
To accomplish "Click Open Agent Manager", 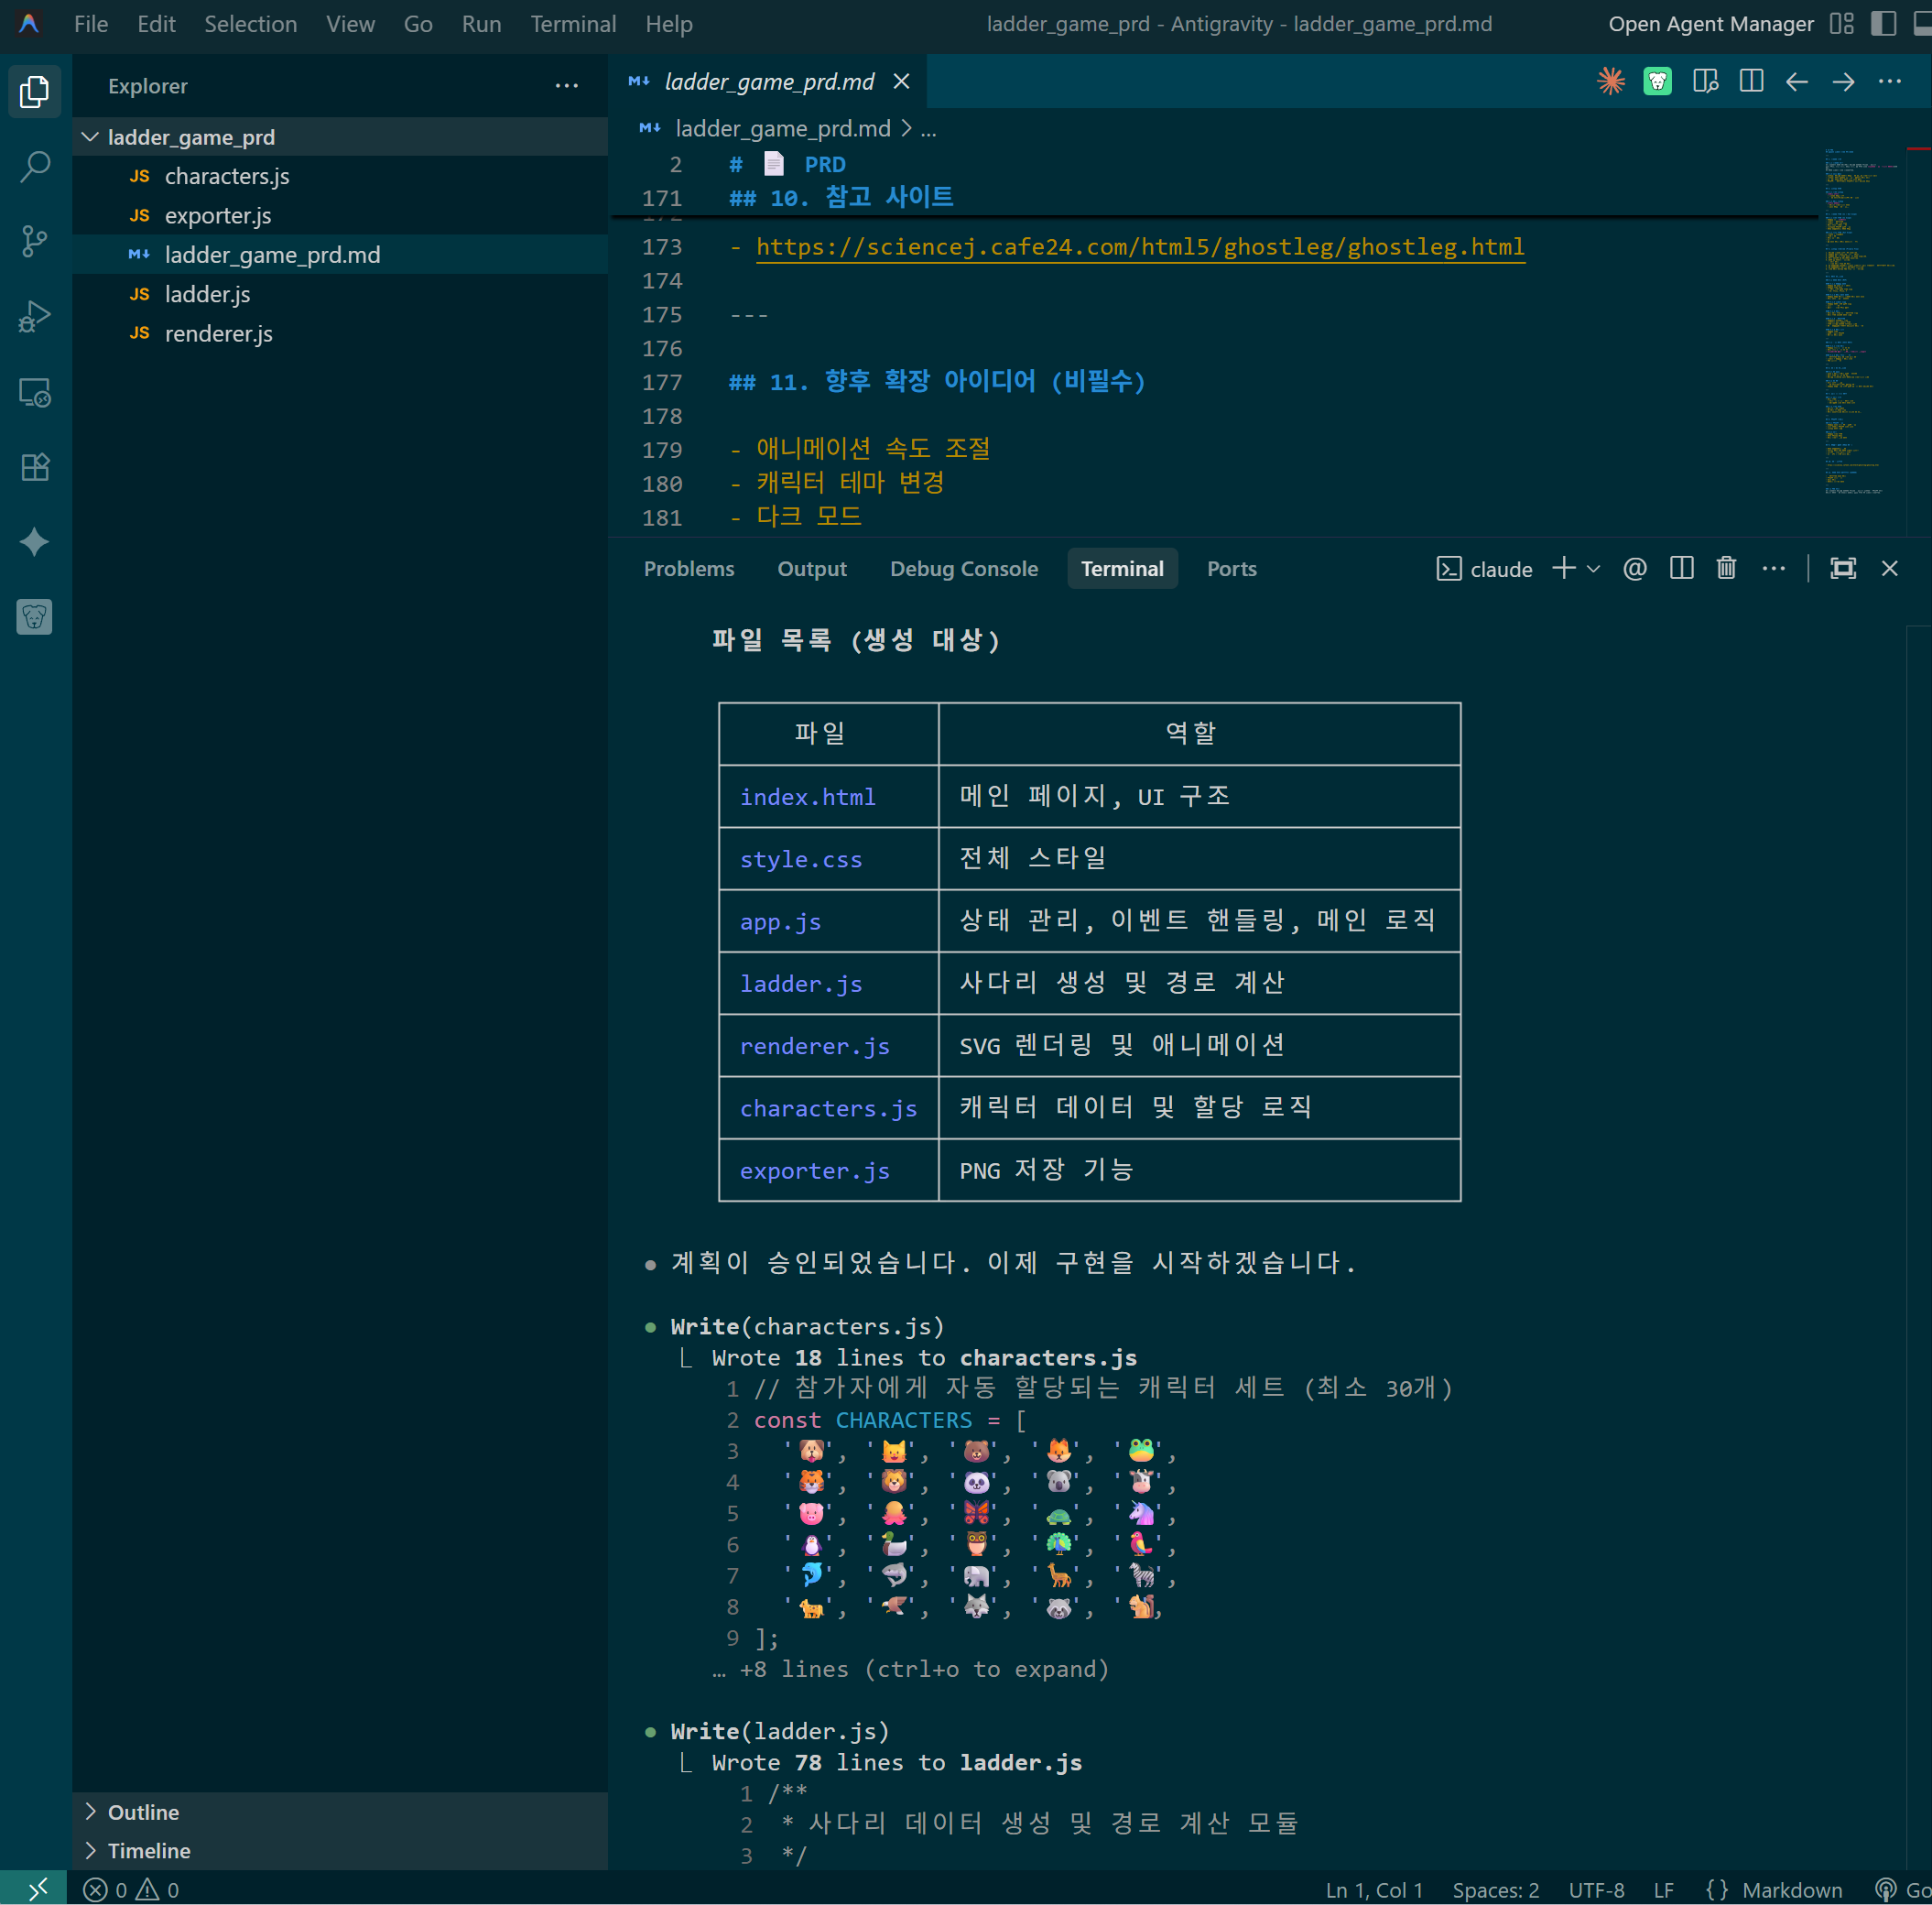I will point(1710,23).
